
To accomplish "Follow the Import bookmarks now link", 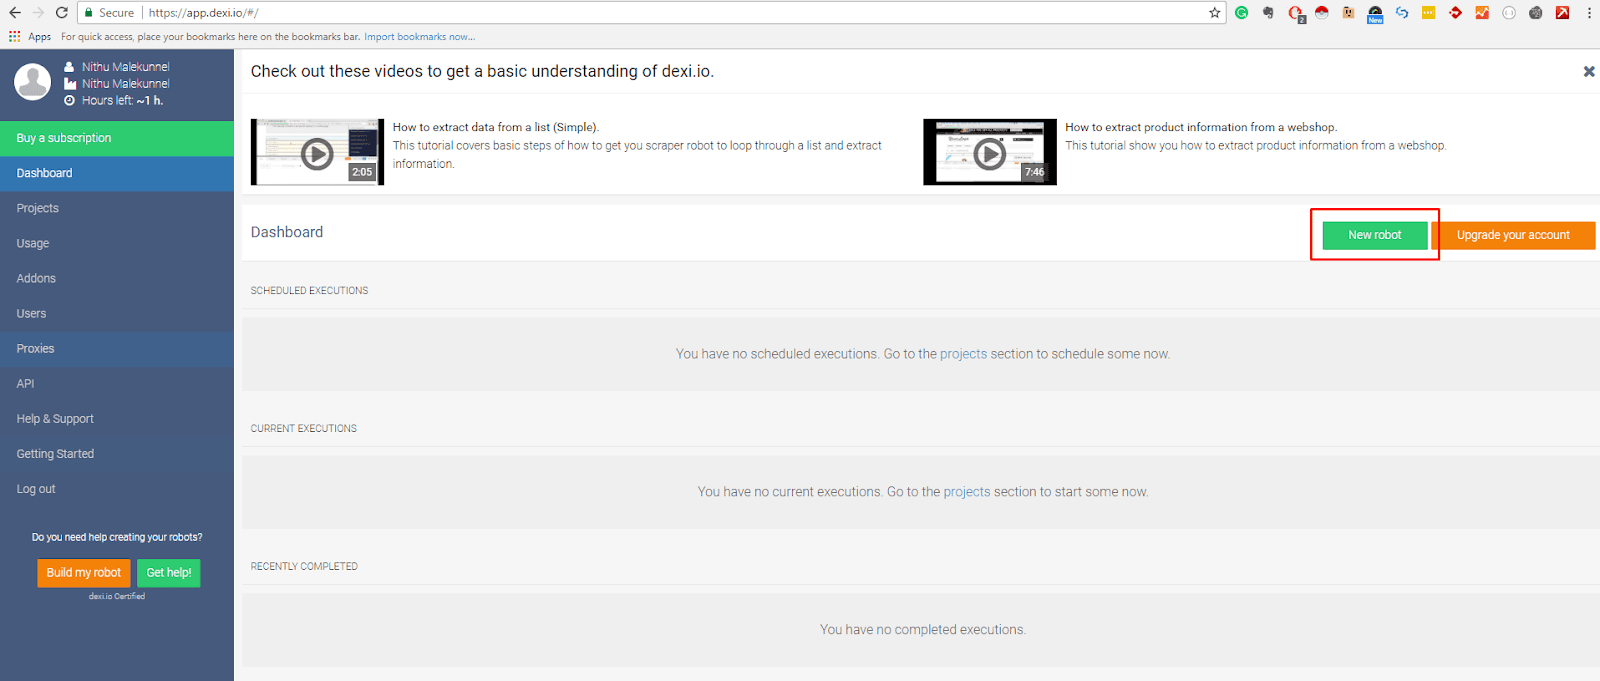I will 419,37.
